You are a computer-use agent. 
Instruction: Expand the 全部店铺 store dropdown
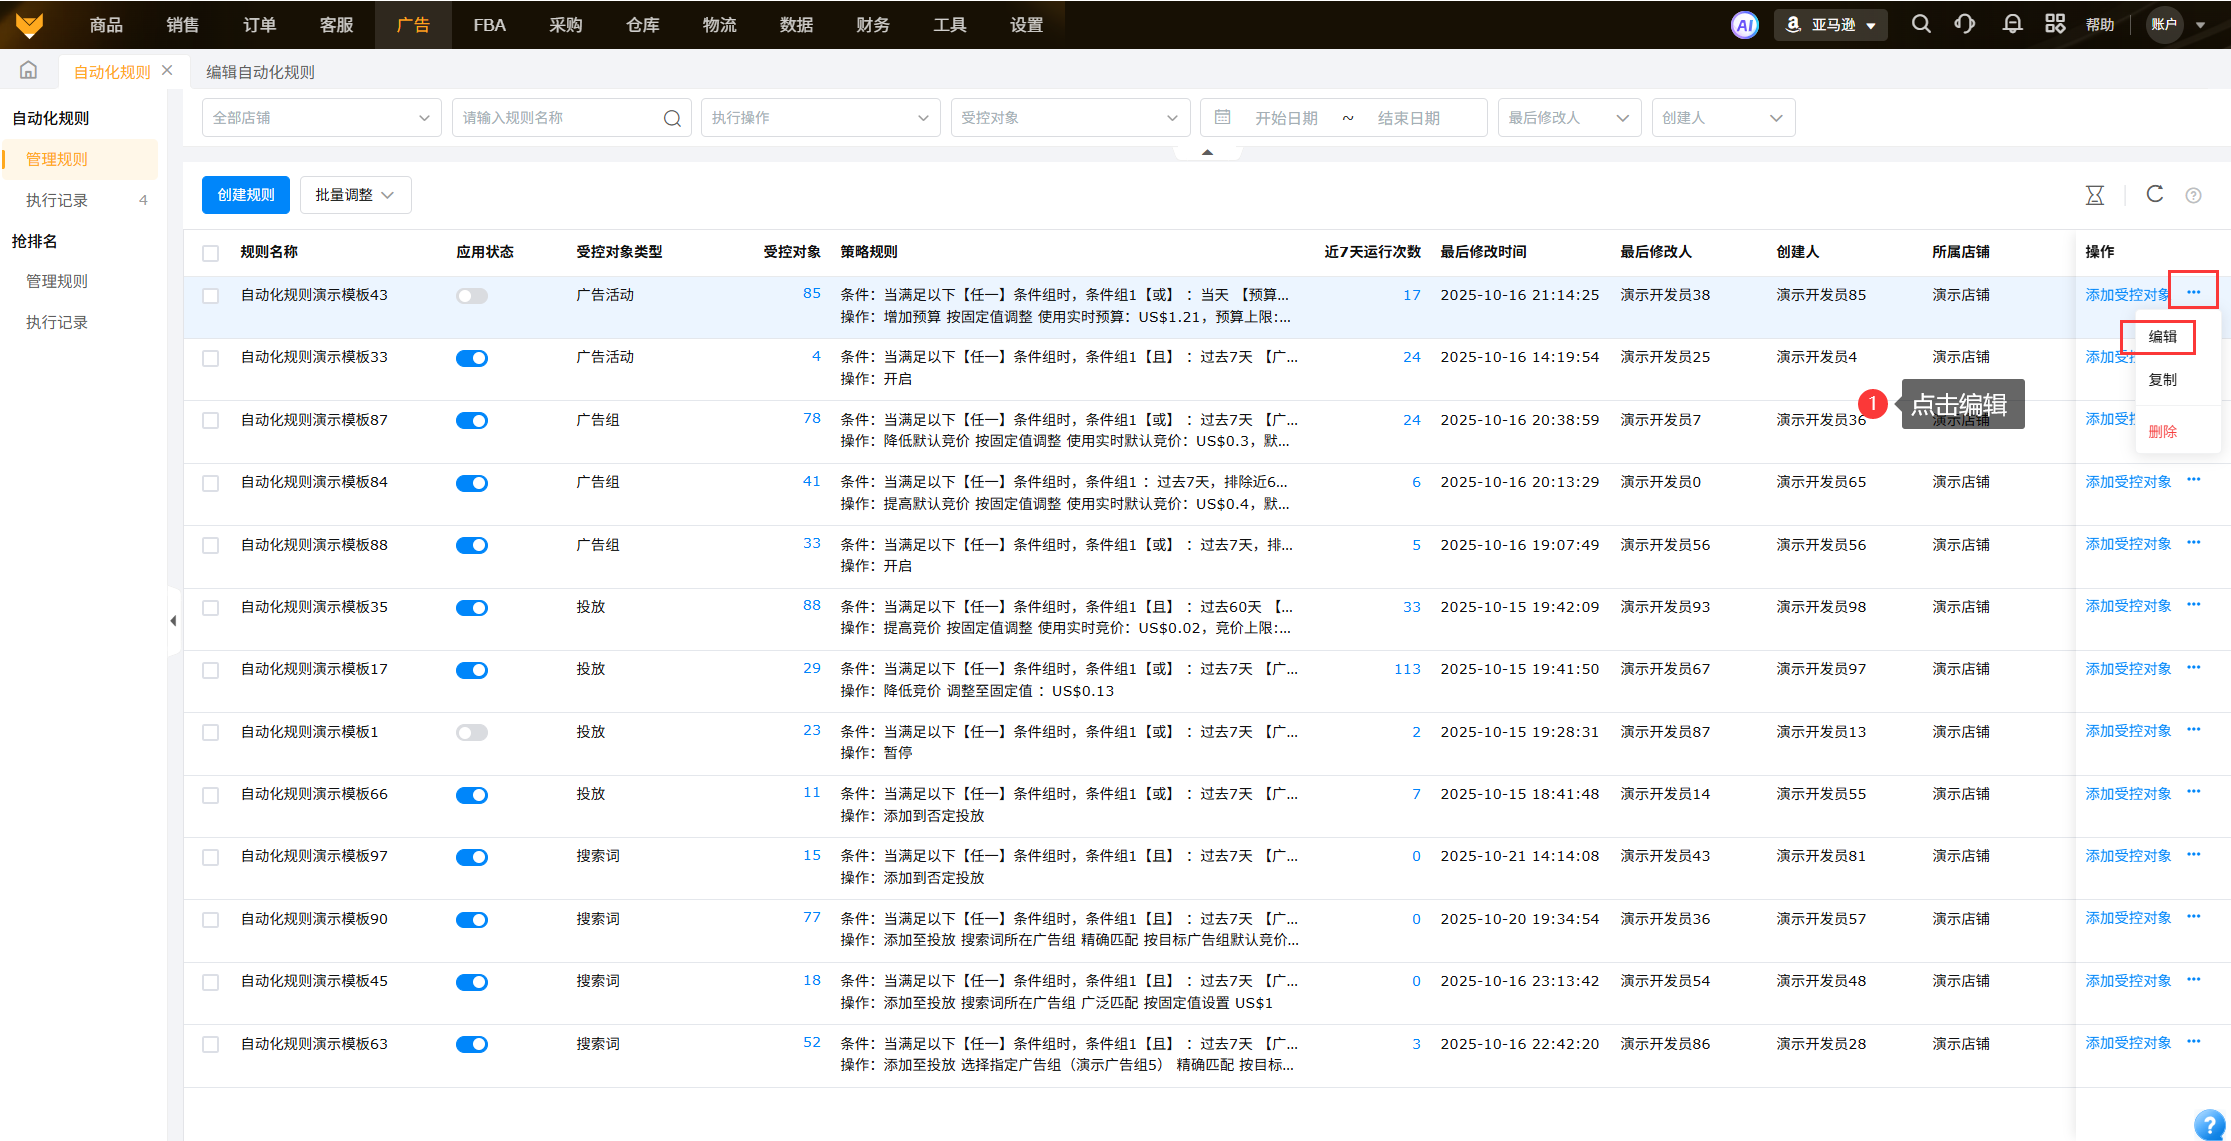tap(321, 118)
